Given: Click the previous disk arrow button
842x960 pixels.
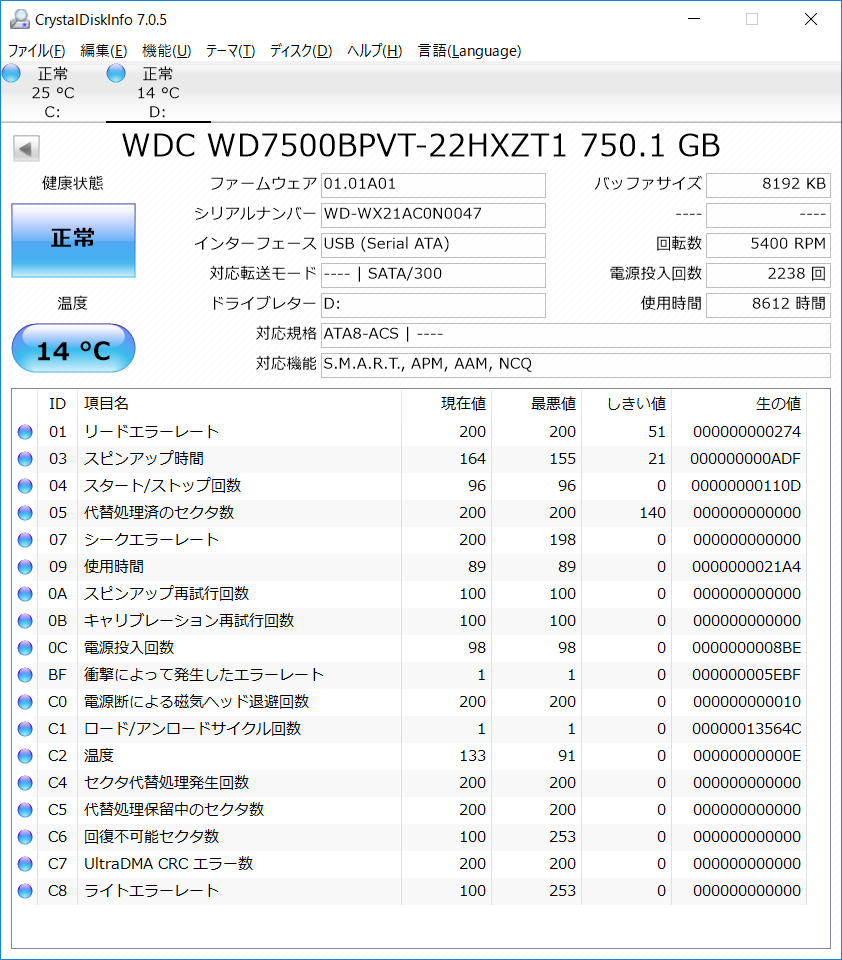Looking at the screenshot, I should click(x=26, y=148).
